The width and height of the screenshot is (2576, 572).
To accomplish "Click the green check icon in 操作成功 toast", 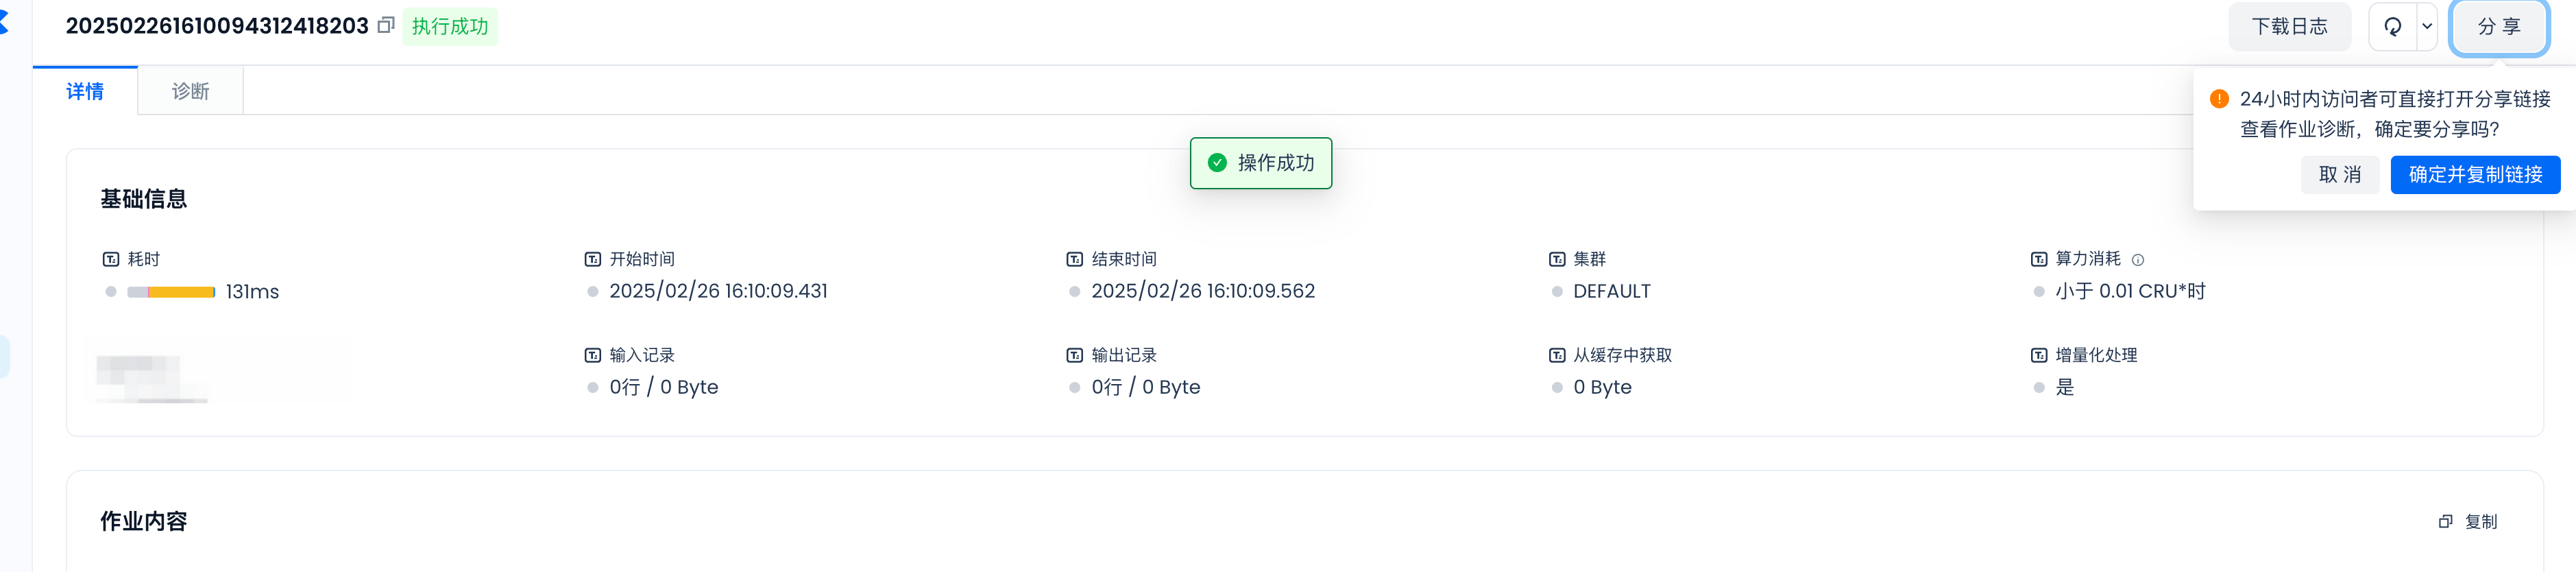I will 1217,163.
